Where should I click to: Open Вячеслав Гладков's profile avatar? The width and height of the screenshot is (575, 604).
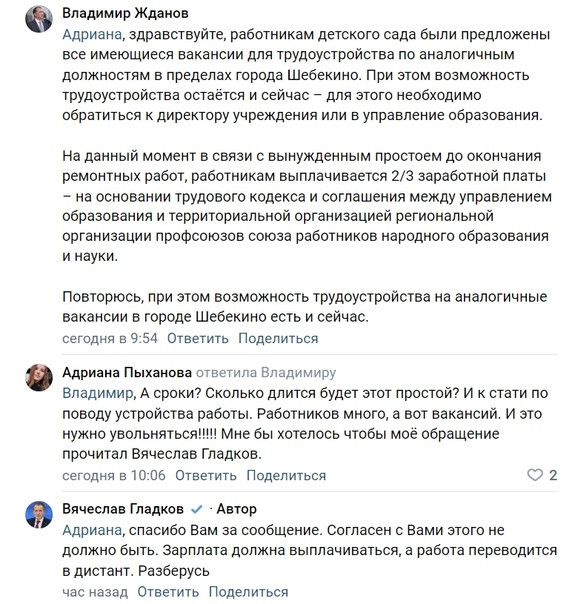point(39,515)
